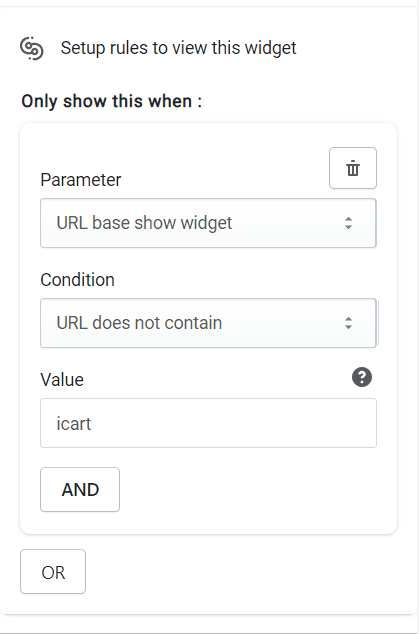
Task: Delete this rule with the trash icon
Action: 353,168
